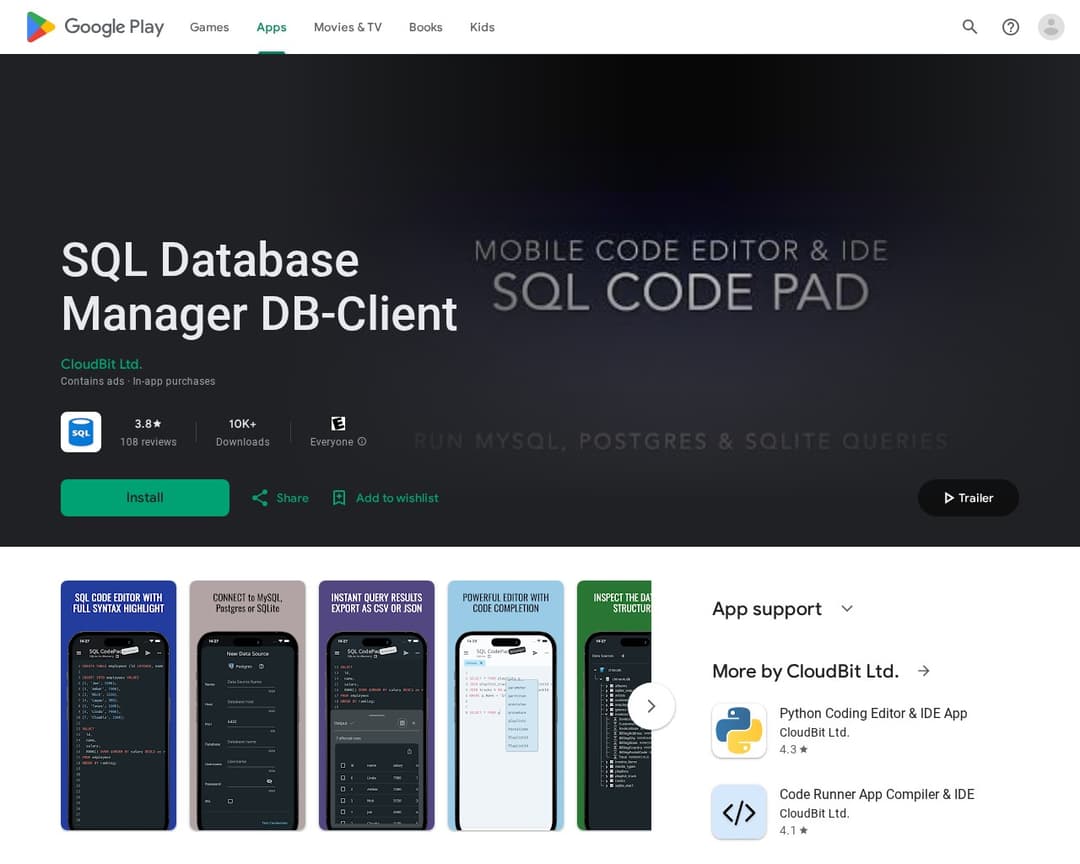
Task: Add the app to wishlist
Action: [x=386, y=497]
